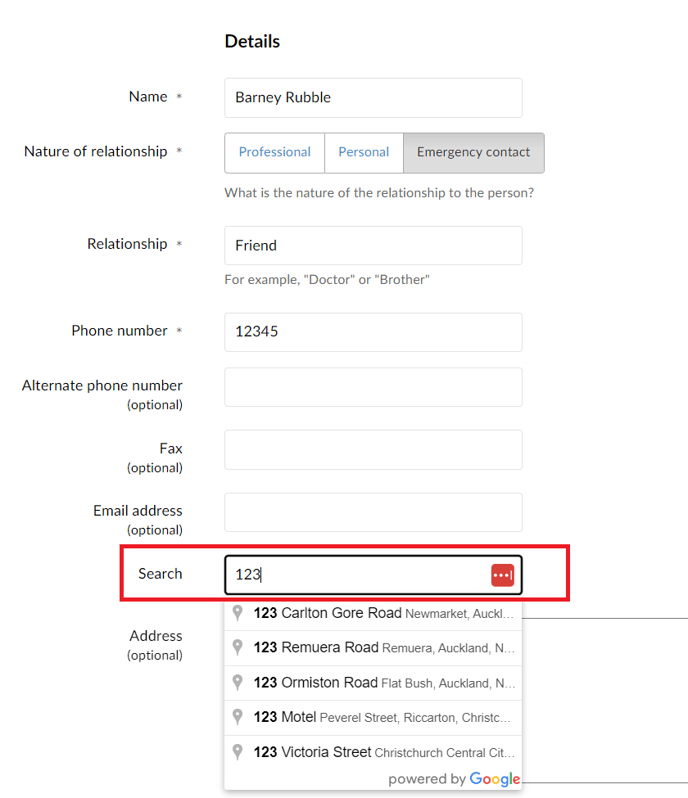688x798 pixels.
Task: Select Professional relationship type
Action: [275, 153]
